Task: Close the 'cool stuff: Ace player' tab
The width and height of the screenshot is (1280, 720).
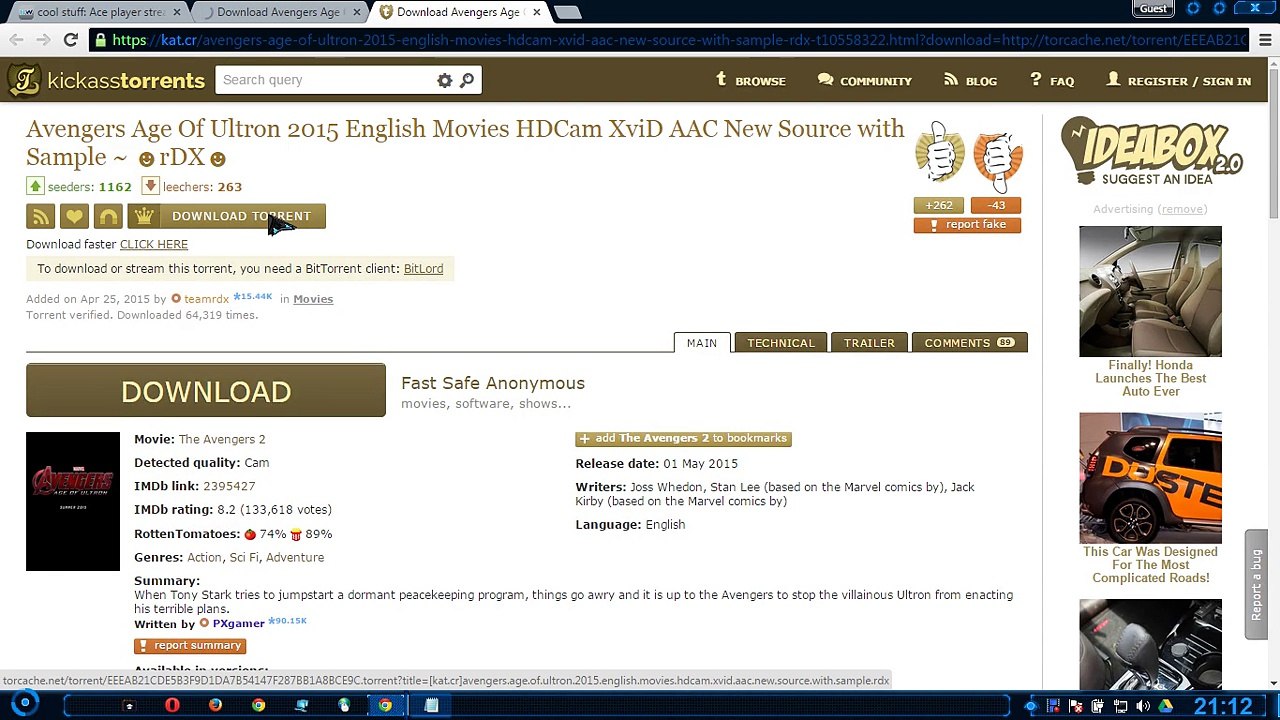Action: (177, 12)
